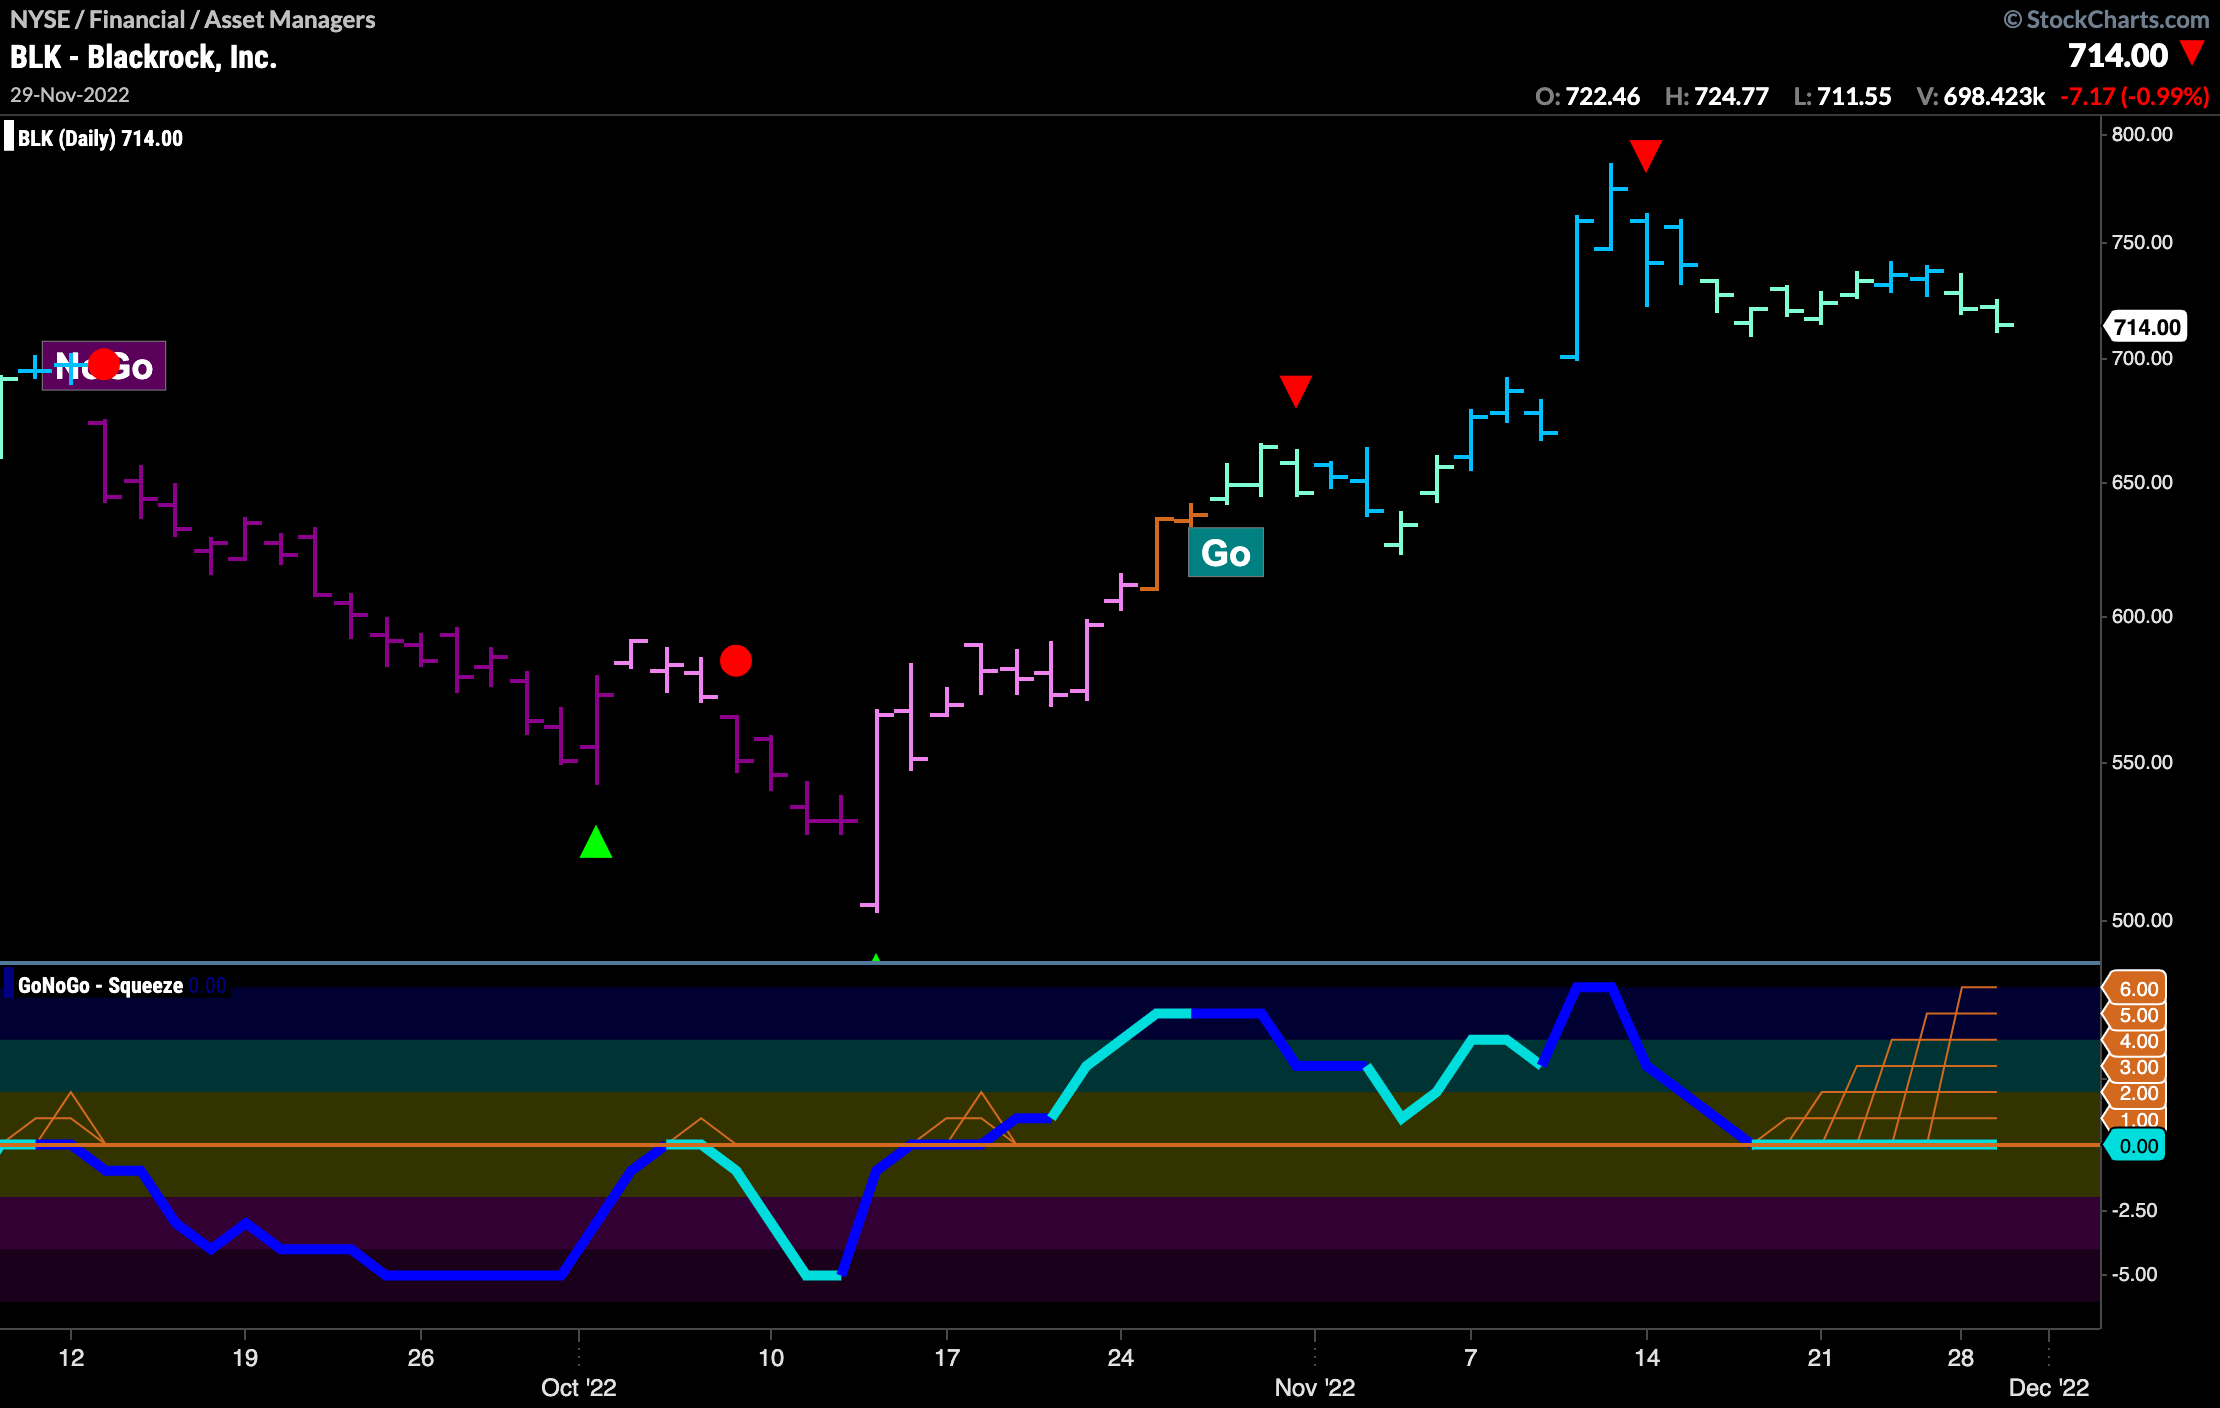The height and width of the screenshot is (1408, 2220).
Task: Click the 700.00 price axis label
Action: (2142, 358)
